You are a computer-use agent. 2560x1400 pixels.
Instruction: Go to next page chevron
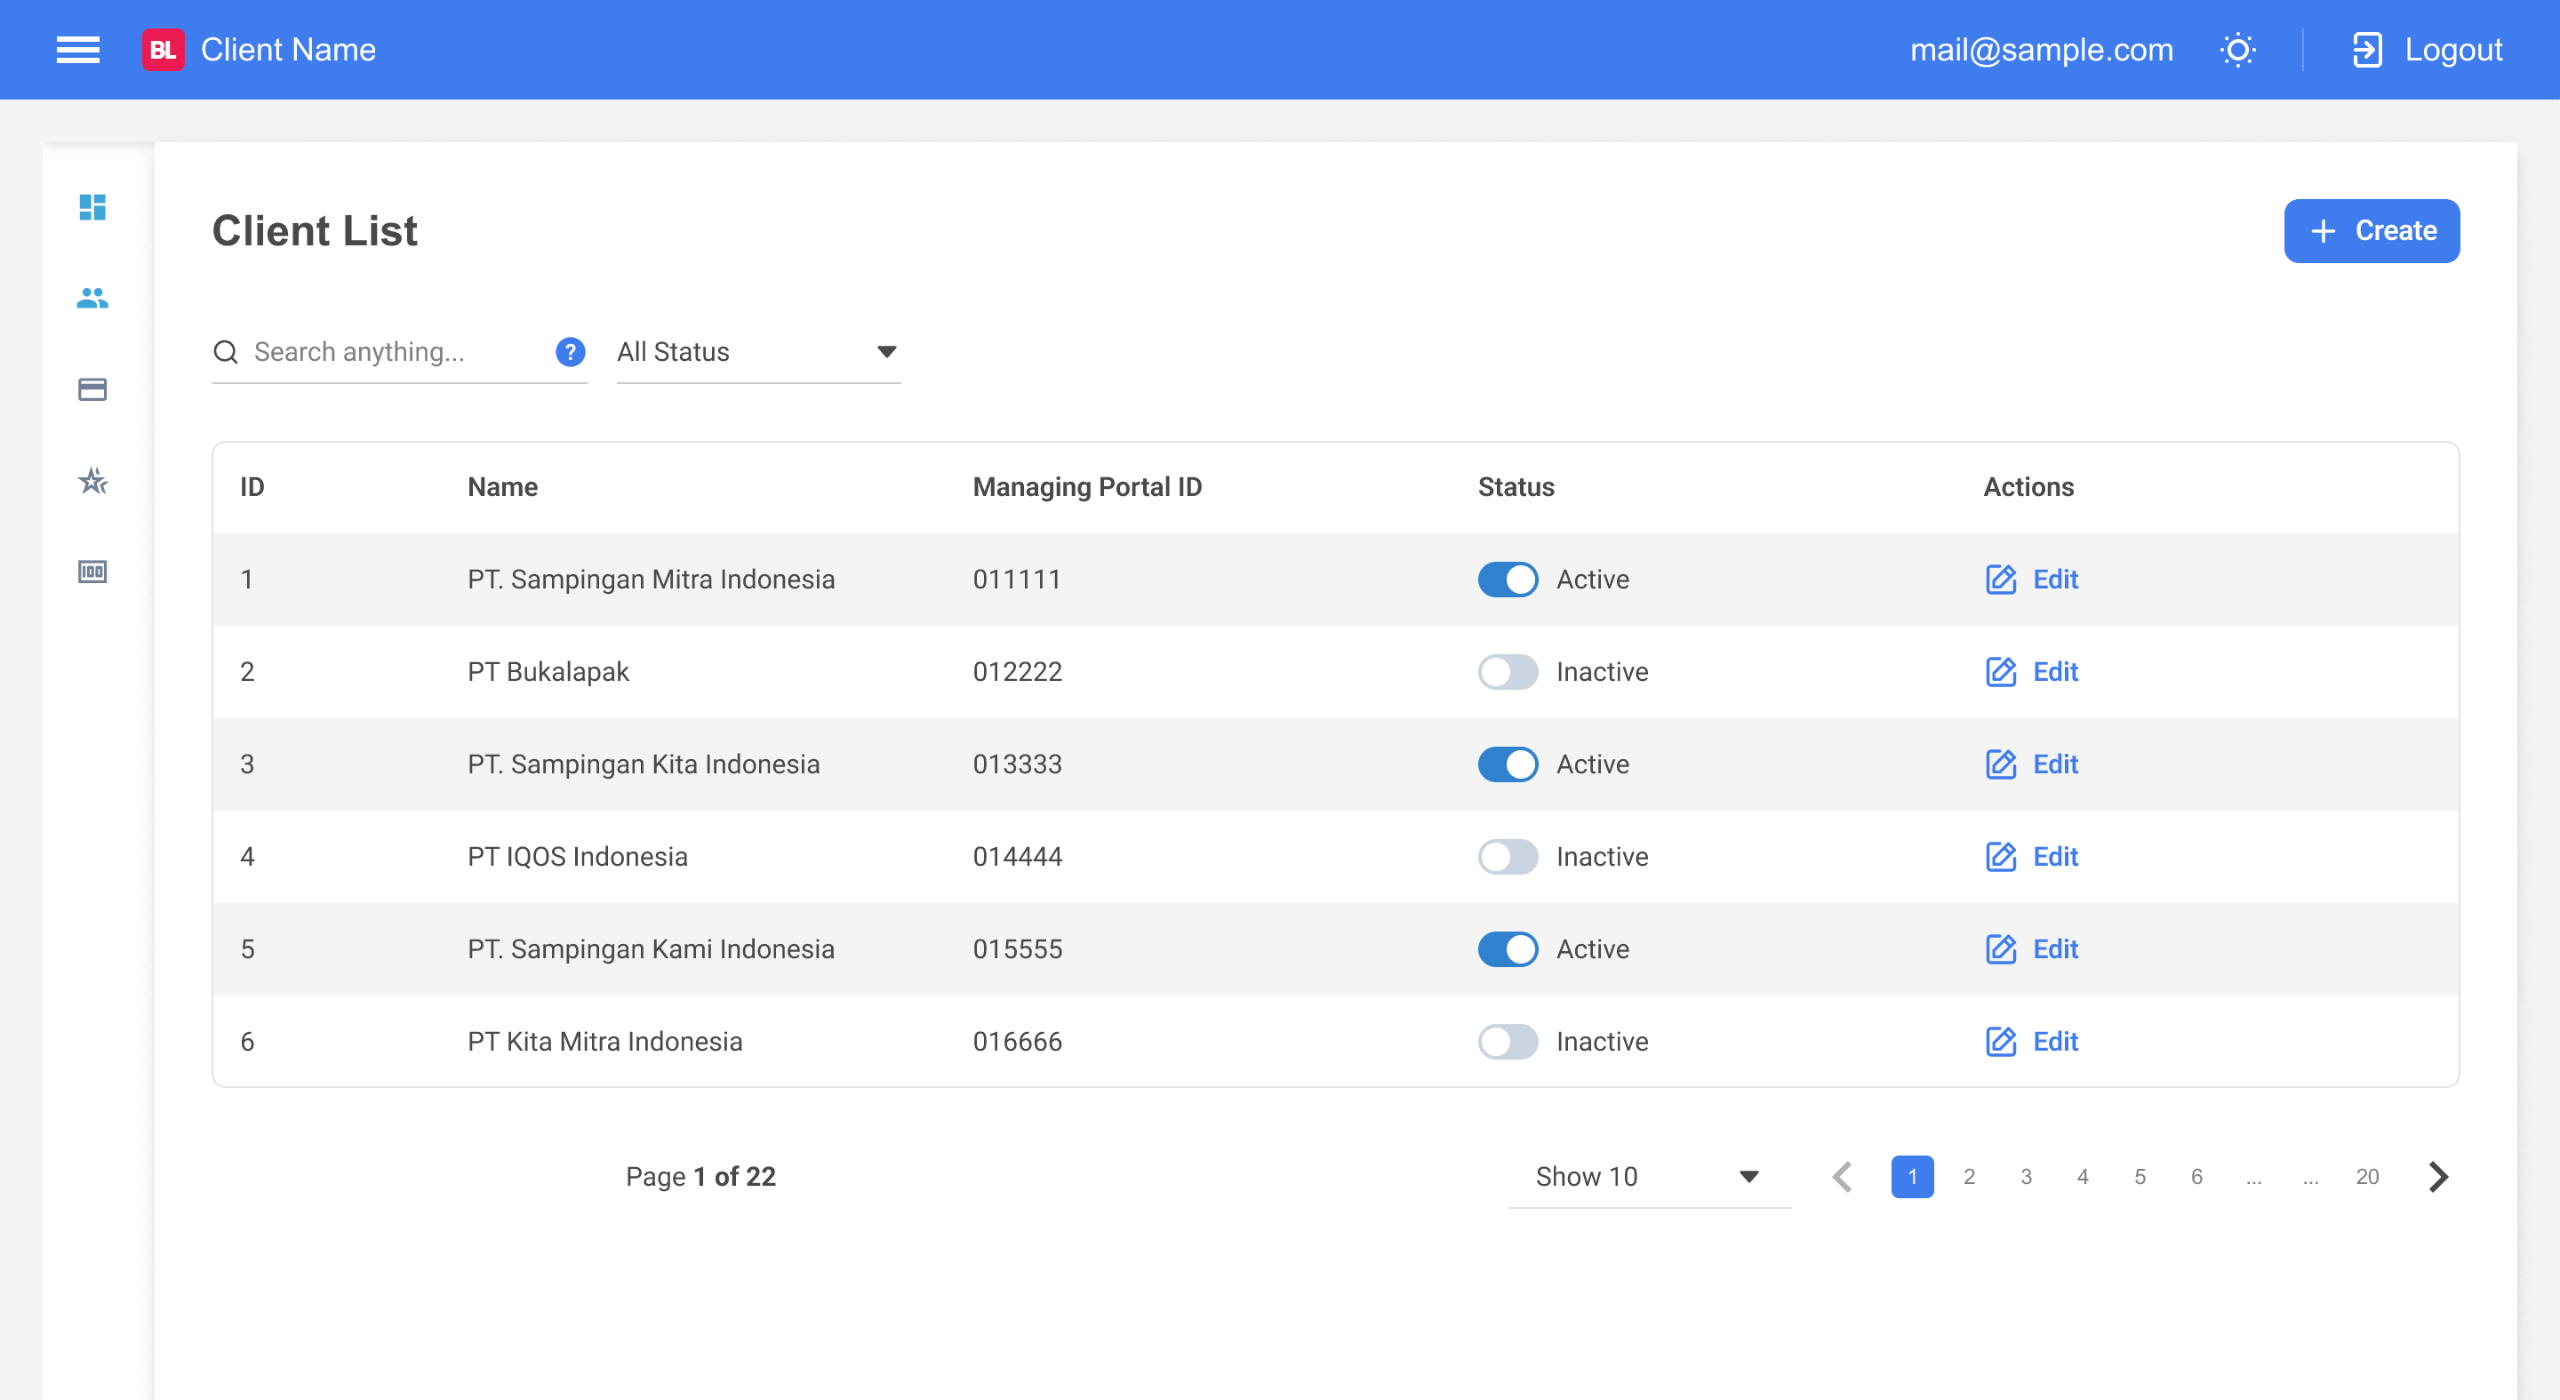coord(2438,1177)
